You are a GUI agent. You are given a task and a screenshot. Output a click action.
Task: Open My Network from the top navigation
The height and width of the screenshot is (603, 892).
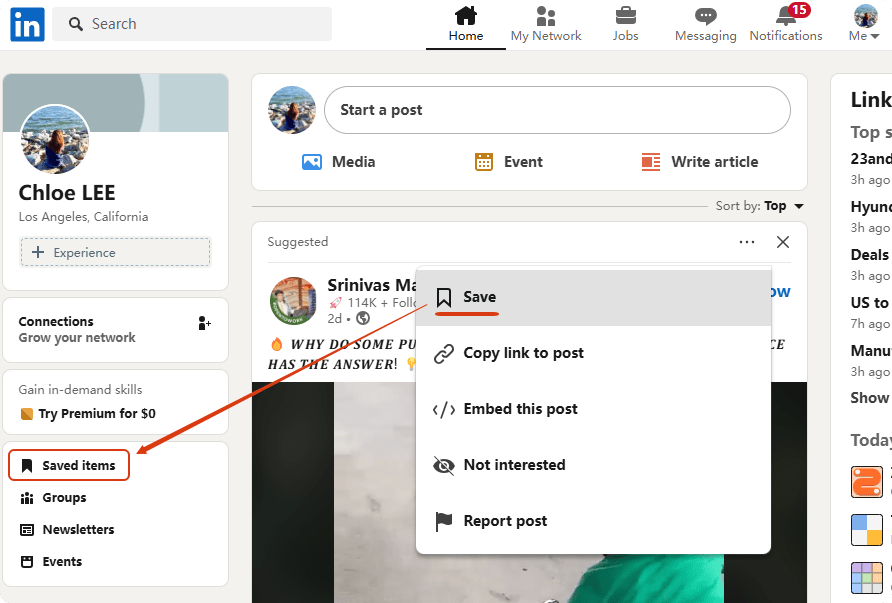[545, 24]
